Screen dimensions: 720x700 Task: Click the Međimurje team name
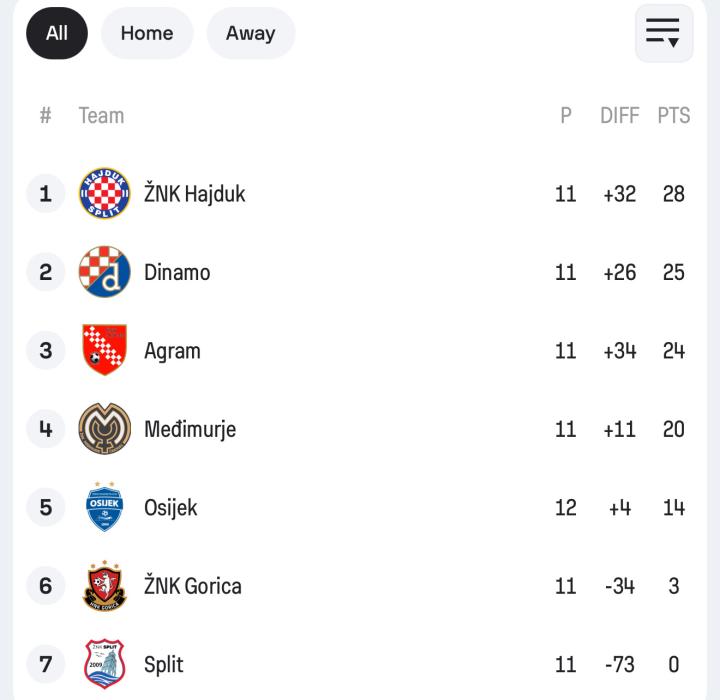pos(190,429)
